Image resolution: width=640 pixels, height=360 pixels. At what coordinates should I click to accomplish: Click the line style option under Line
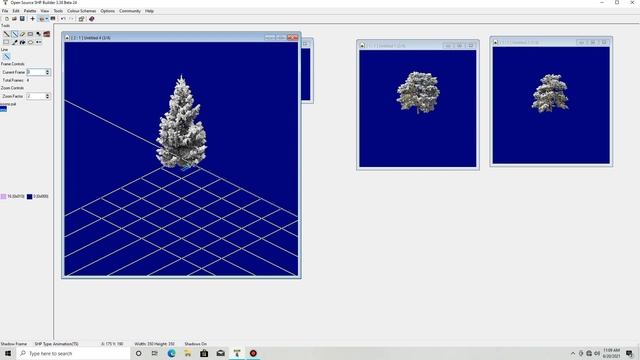tap(7, 56)
